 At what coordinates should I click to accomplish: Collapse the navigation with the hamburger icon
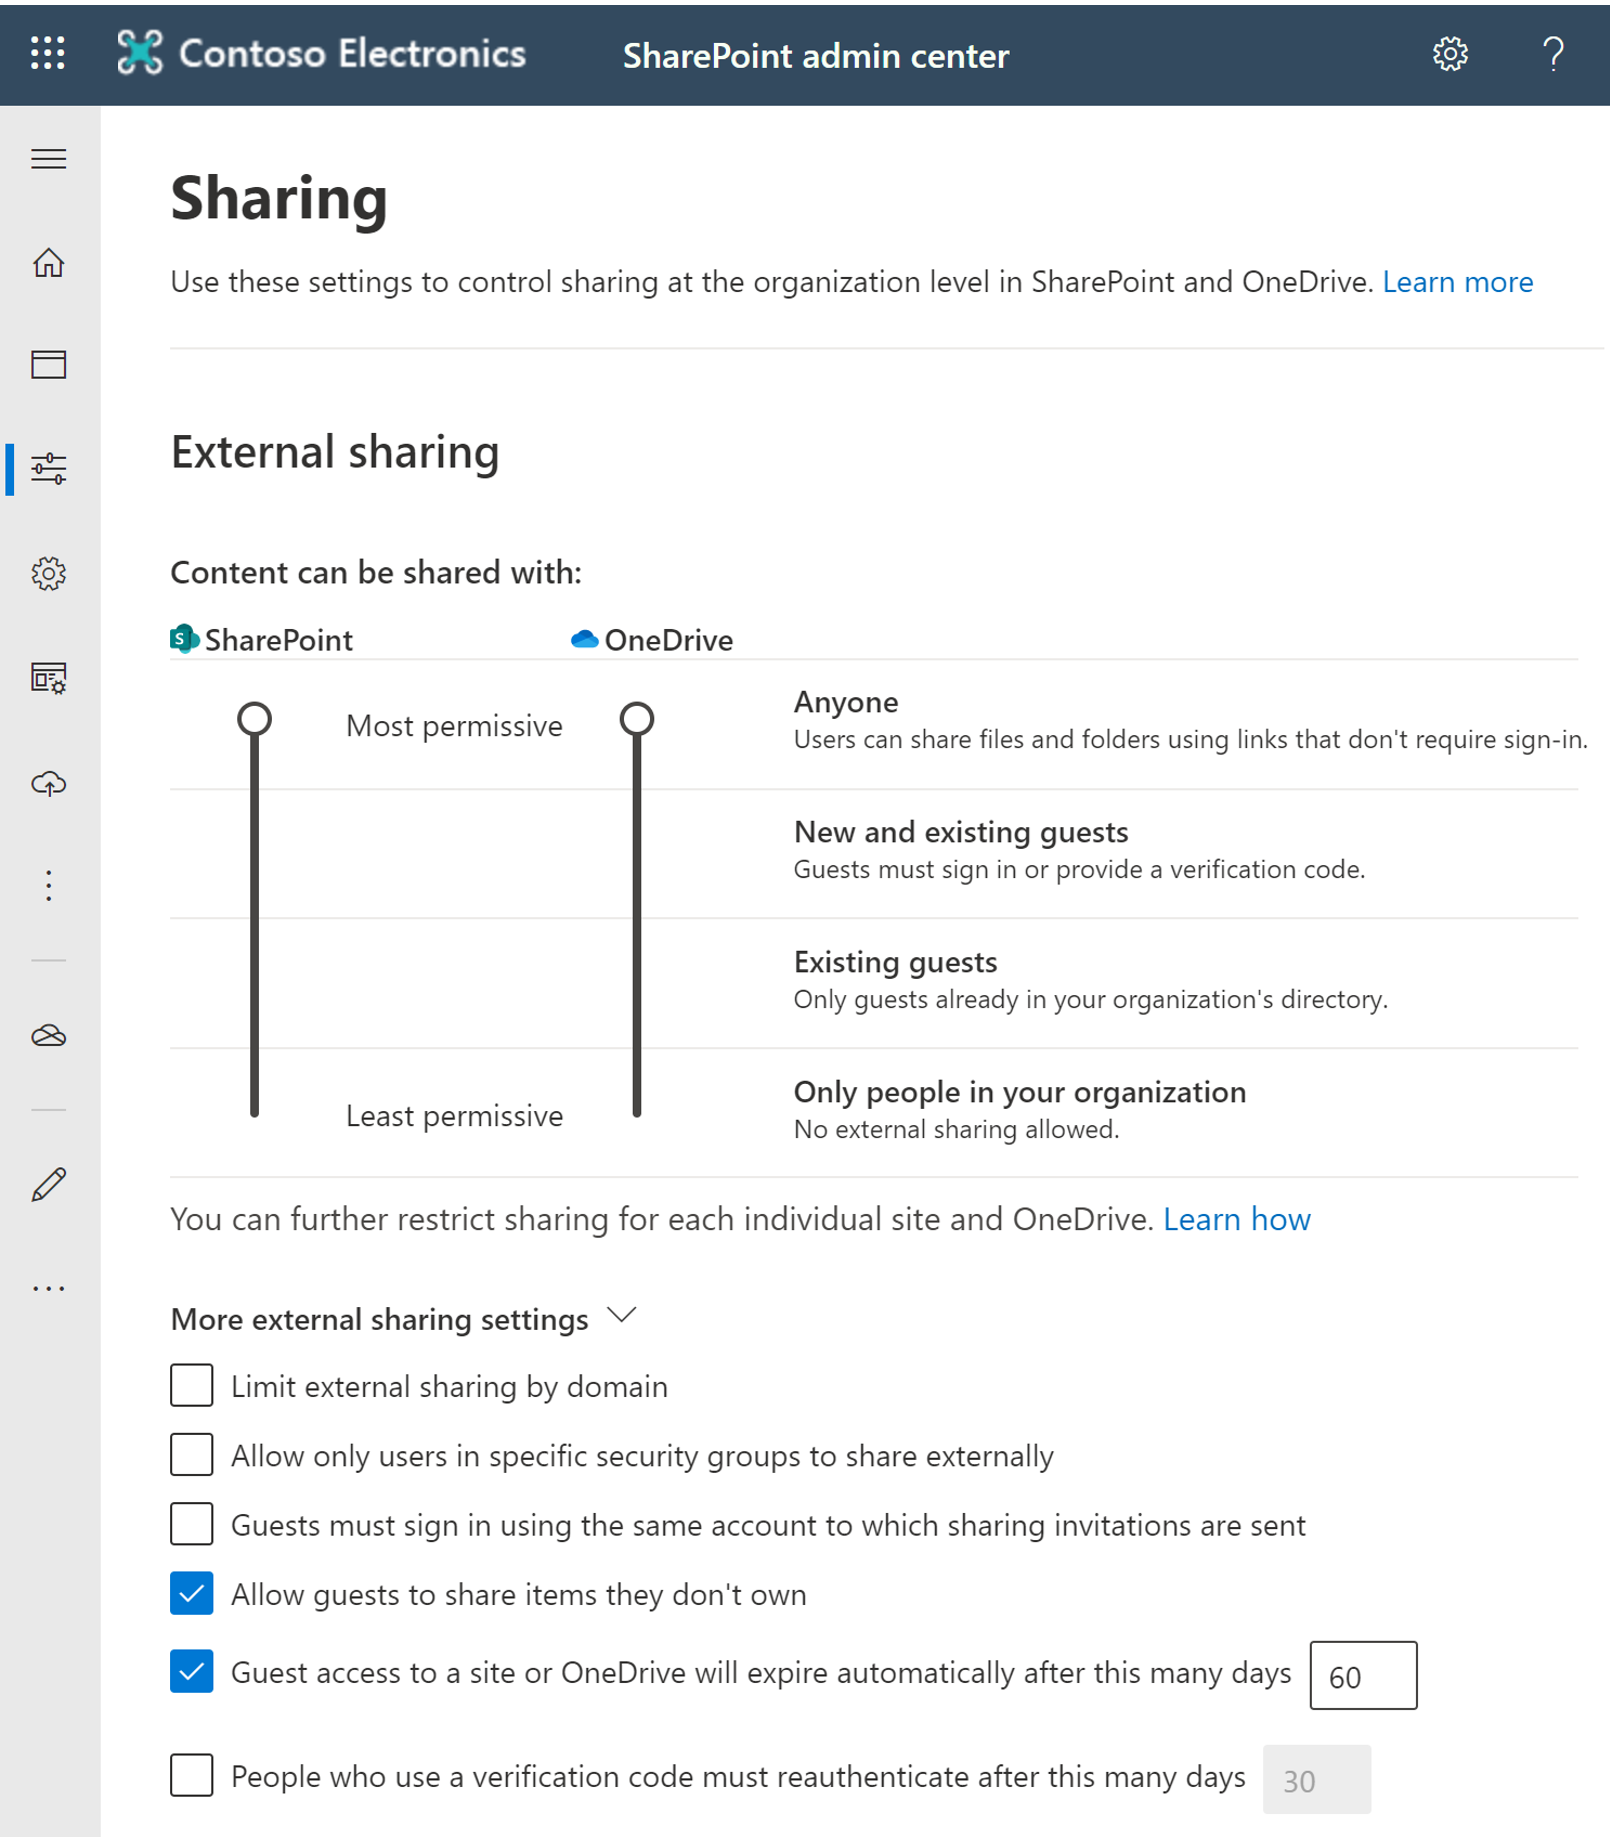tap(47, 159)
